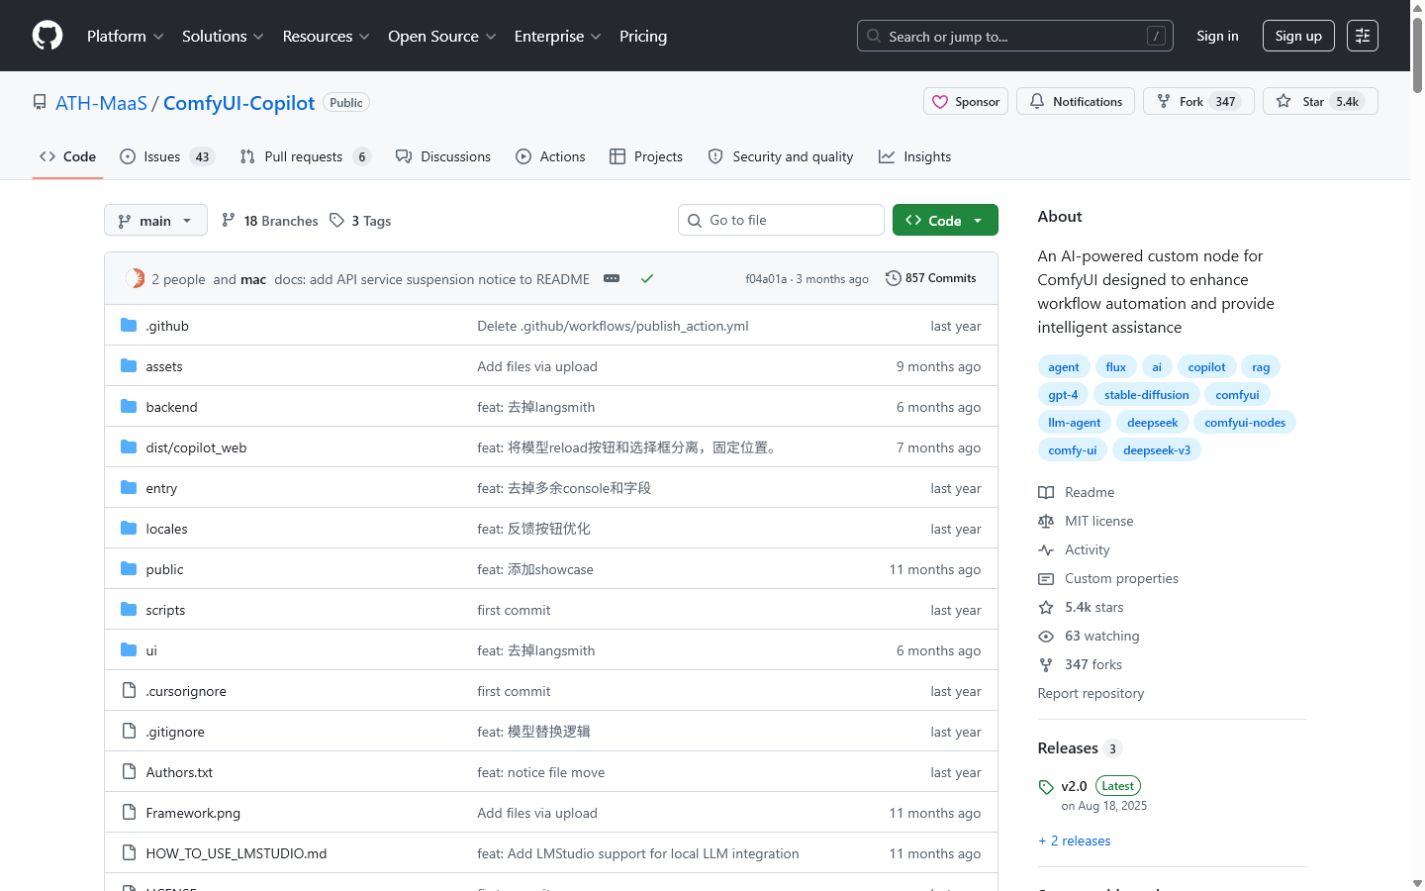Click the tag icon beside v2.0 release
The height and width of the screenshot is (891, 1425).
pos(1046,787)
